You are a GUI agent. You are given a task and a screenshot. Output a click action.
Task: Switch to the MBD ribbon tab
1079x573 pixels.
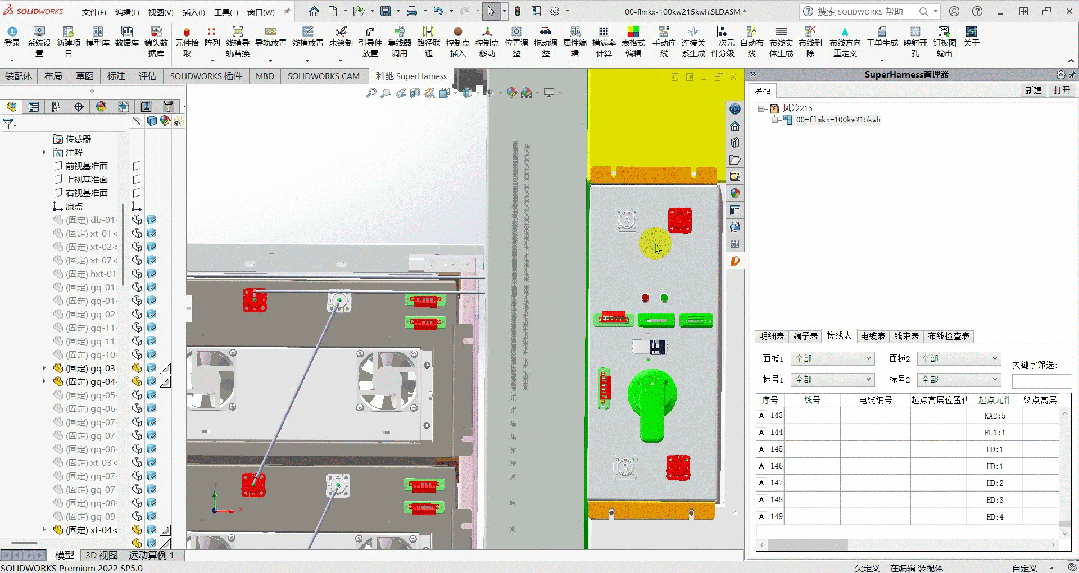pos(265,76)
